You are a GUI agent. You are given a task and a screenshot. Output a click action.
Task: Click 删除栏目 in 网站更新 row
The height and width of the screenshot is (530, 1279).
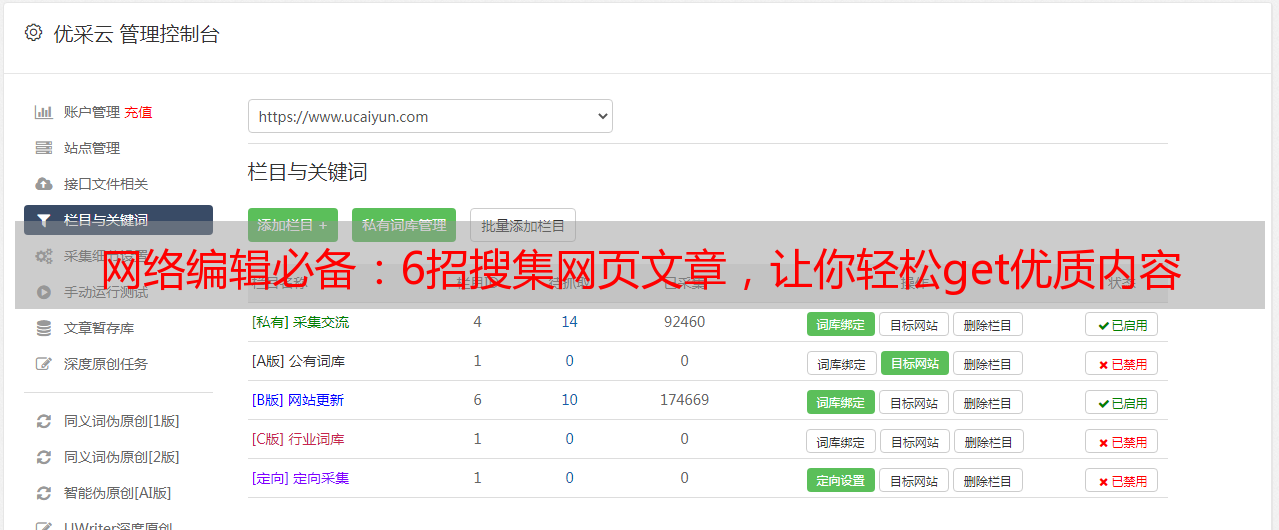click(x=988, y=402)
